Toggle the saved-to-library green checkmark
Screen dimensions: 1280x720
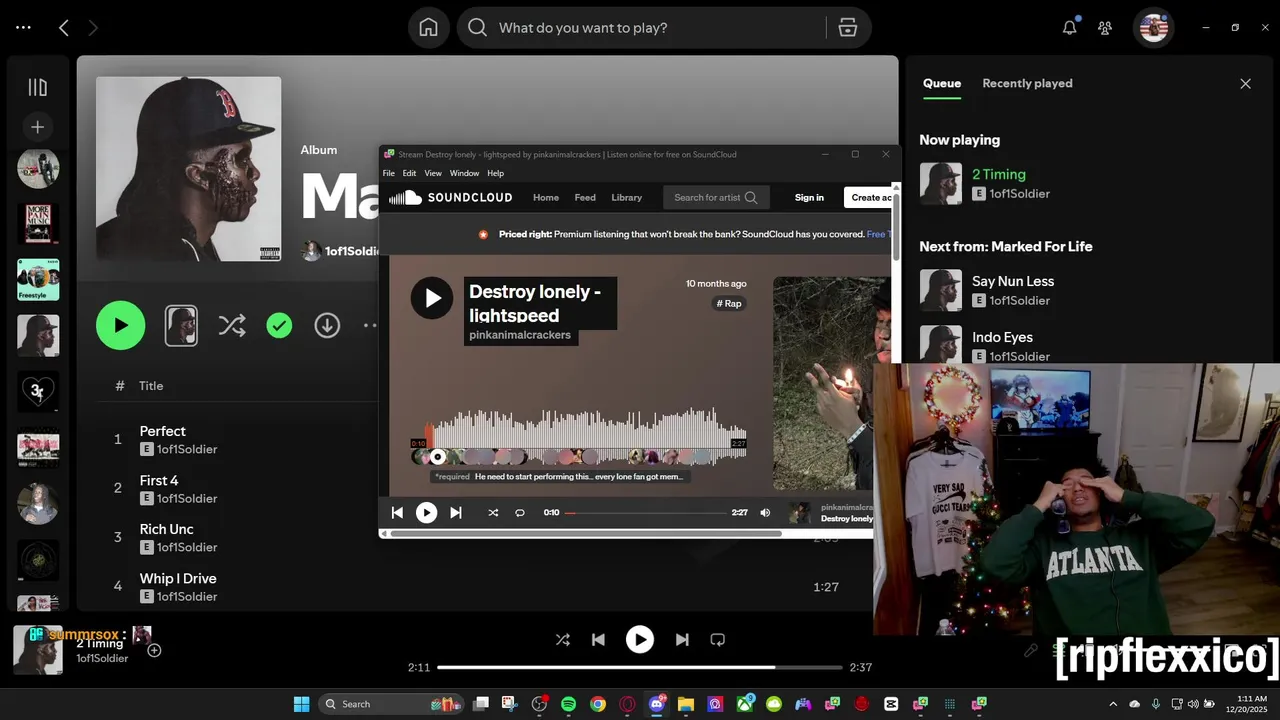[279, 325]
